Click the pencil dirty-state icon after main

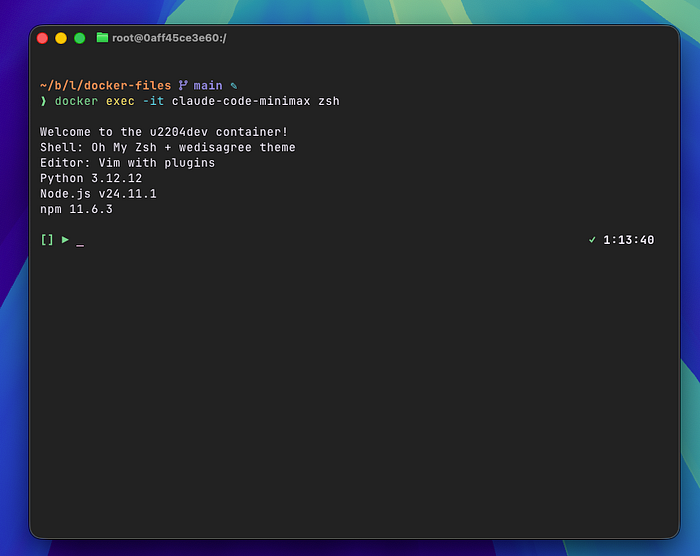click(x=233, y=86)
